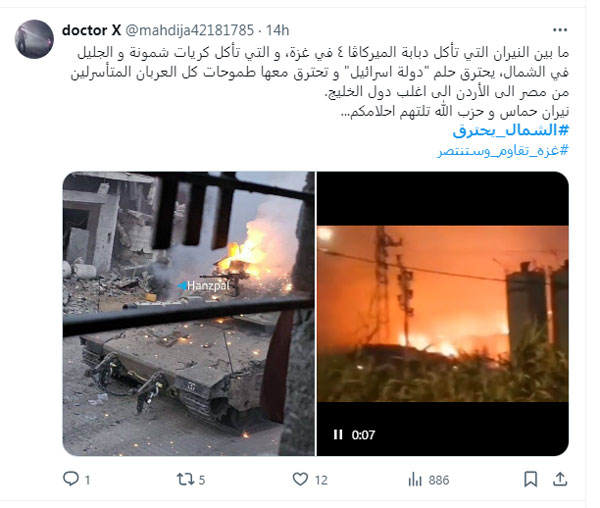Click the reply speech bubble icon
The image size is (600, 508).
click(71, 479)
